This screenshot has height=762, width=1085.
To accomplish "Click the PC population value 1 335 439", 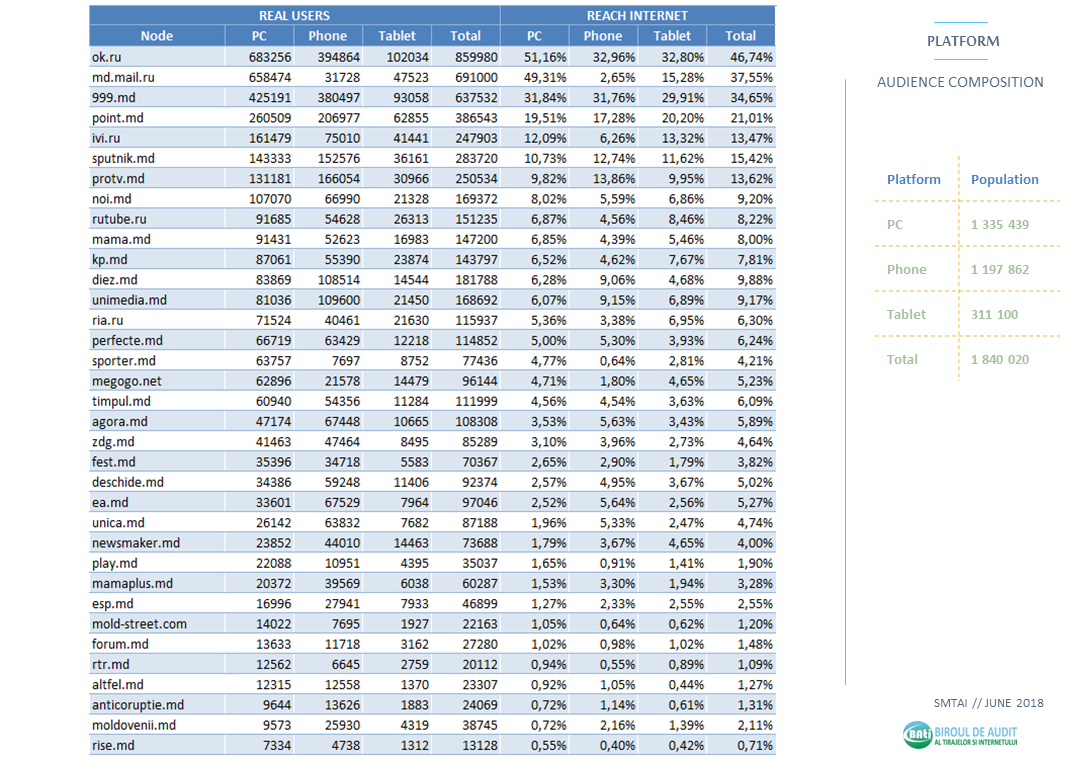I will (999, 225).
